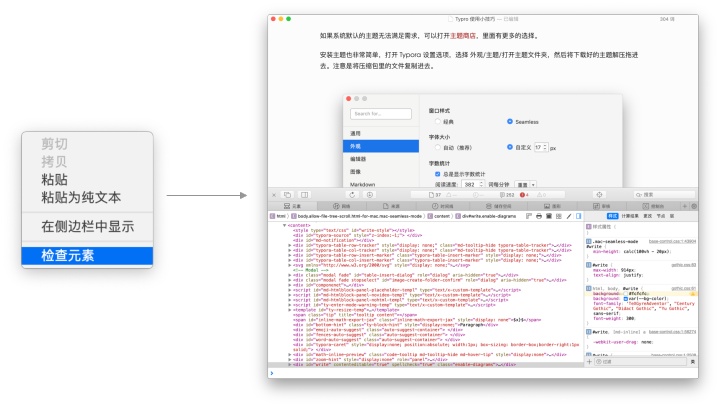Click the add new style rule plus icon

[589, 362]
